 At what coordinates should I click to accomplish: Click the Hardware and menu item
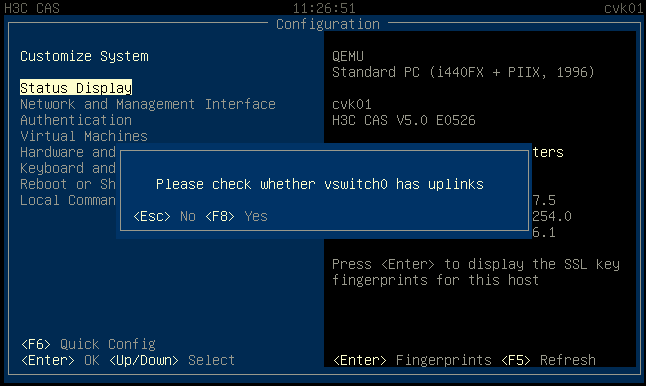point(68,152)
